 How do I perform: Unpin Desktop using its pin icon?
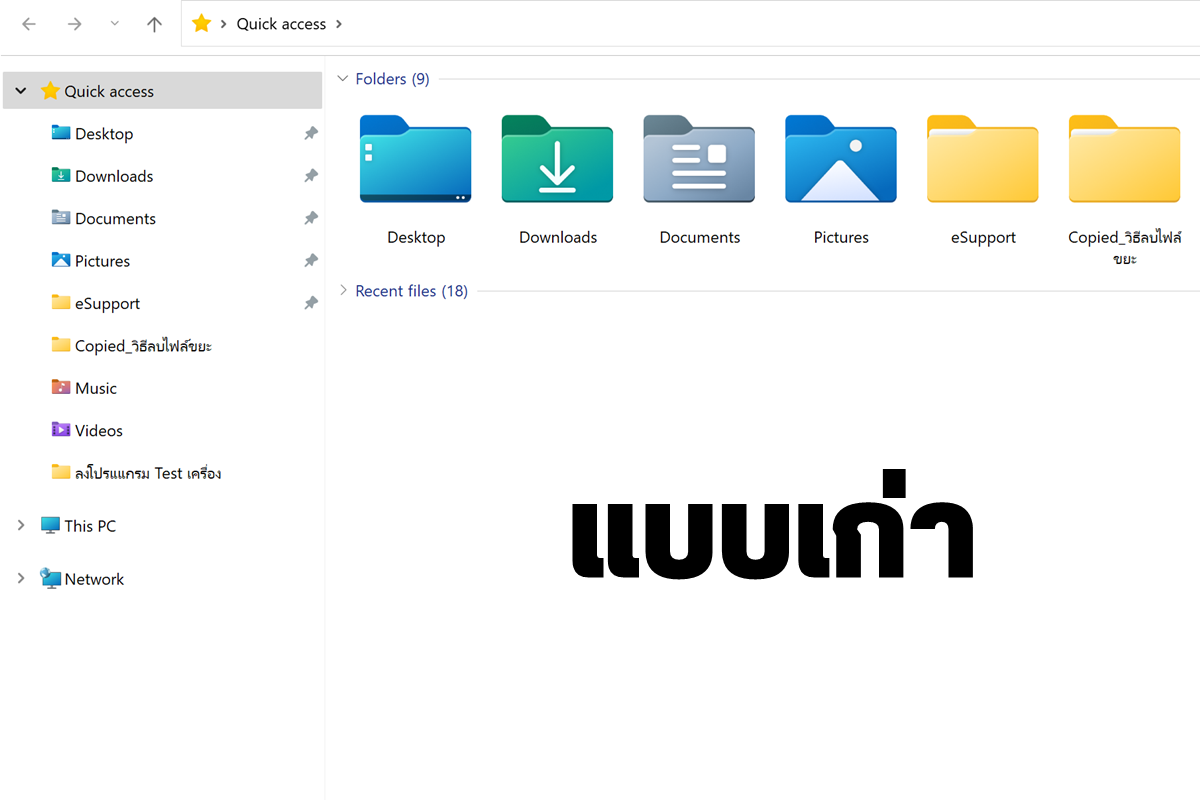(x=311, y=134)
